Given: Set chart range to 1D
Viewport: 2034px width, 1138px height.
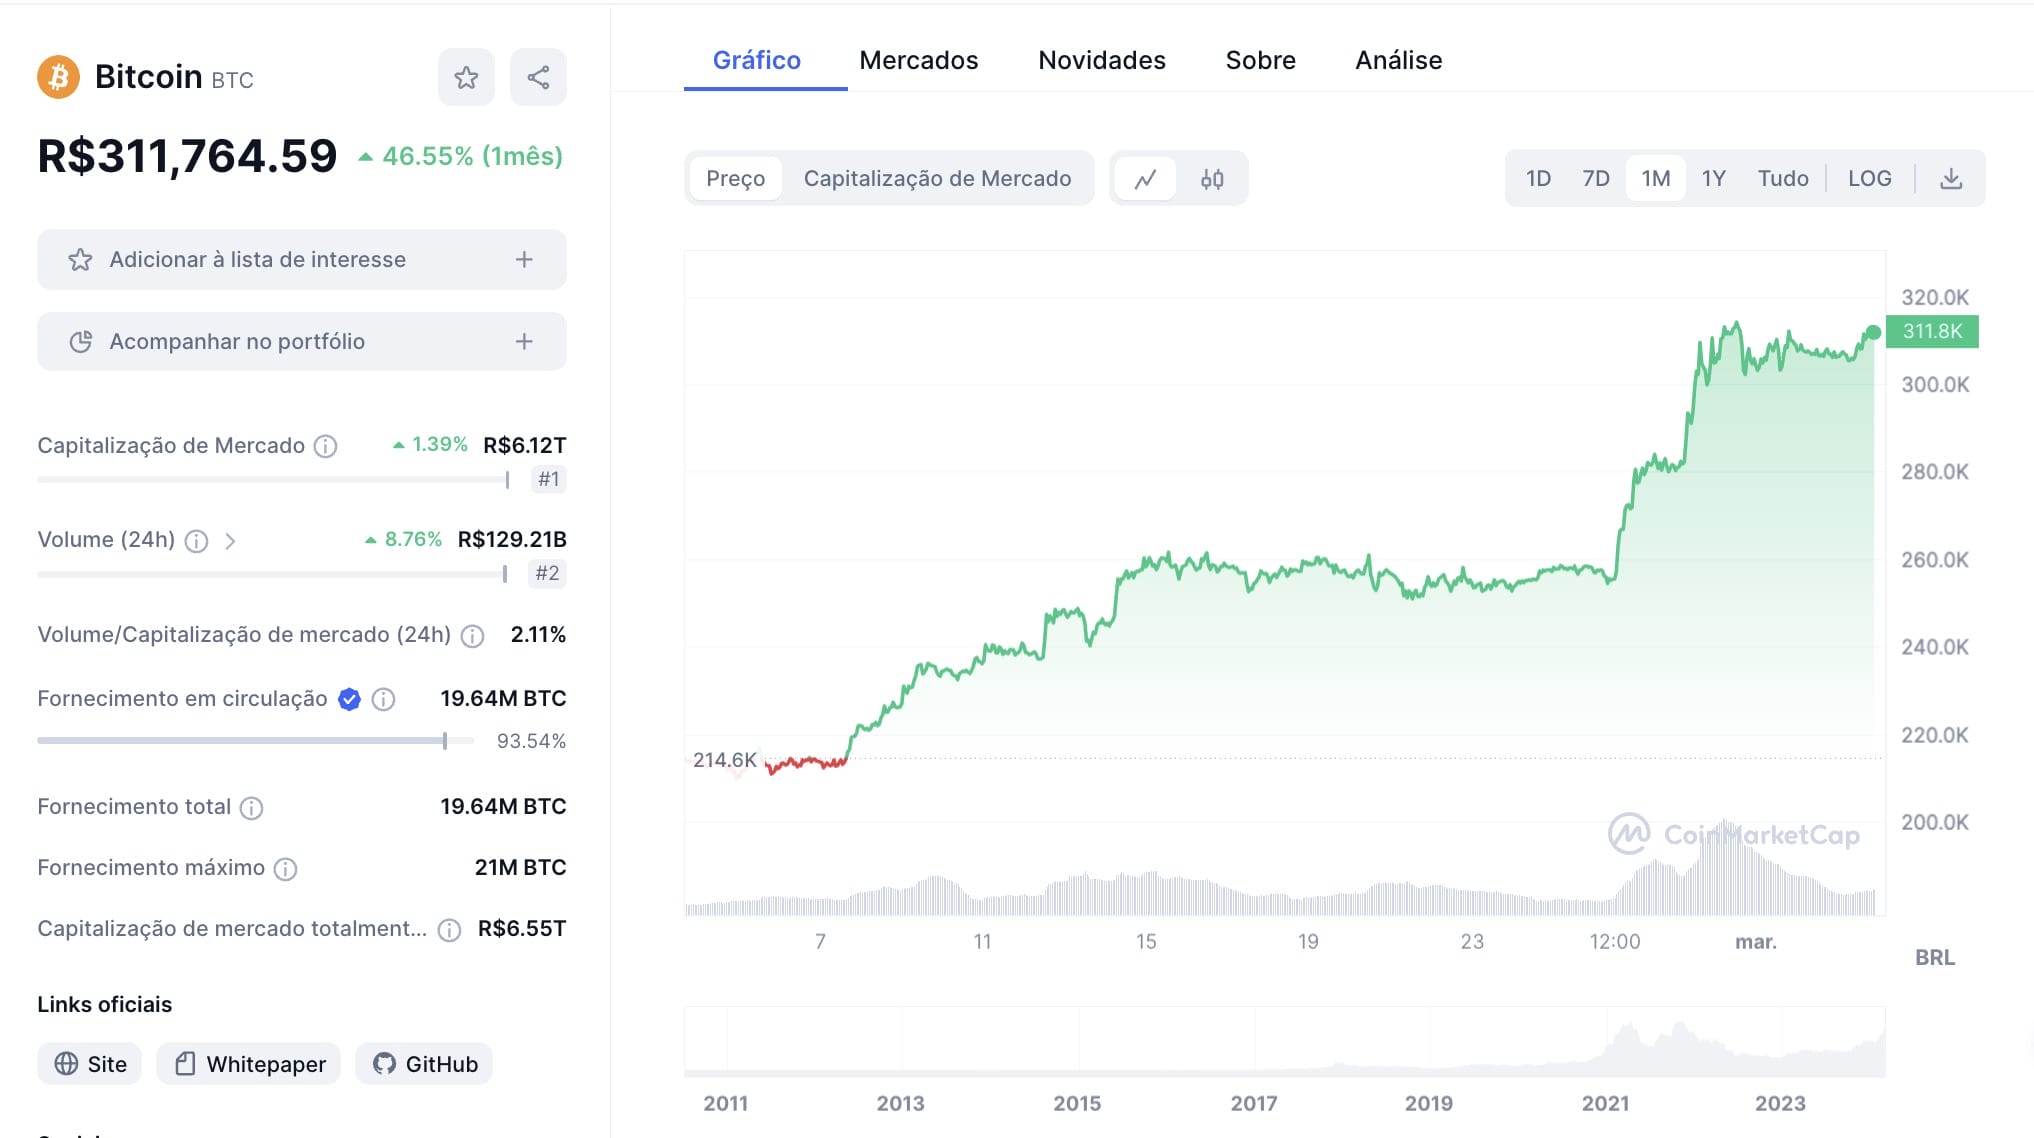Looking at the screenshot, I should coord(1538,178).
